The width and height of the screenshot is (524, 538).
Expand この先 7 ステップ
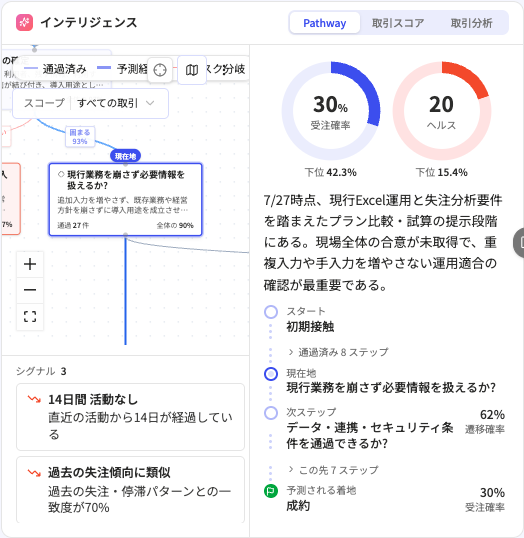click(x=334, y=470)
